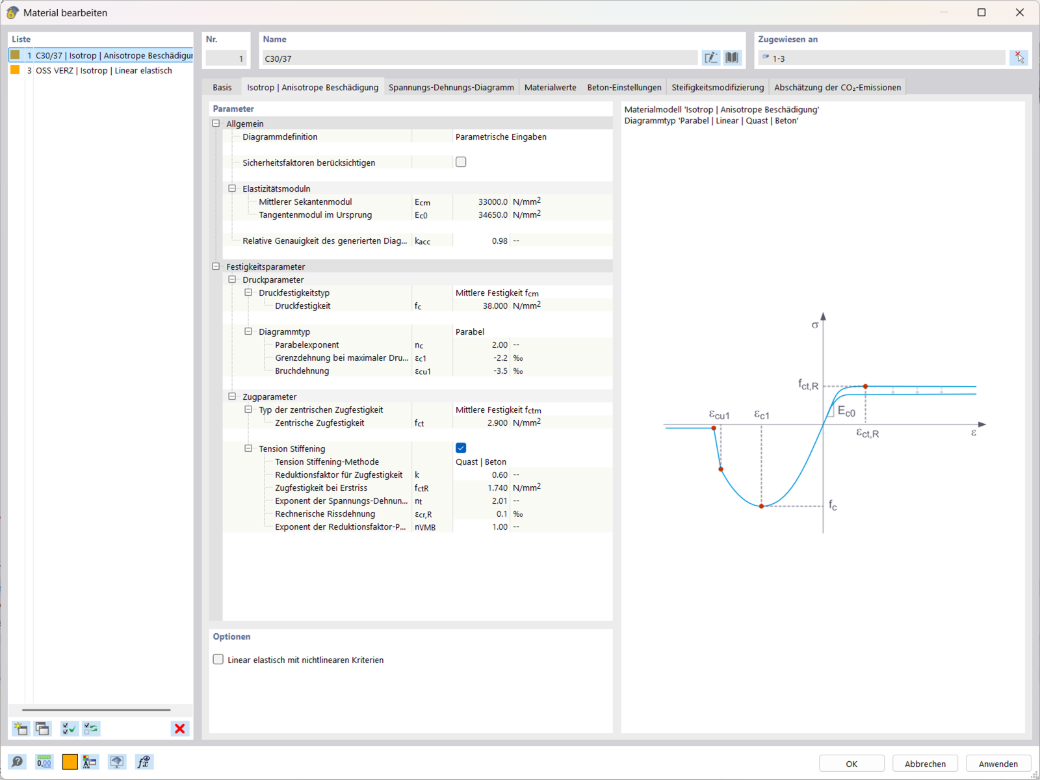1040x780 pixels.
Task: Collapse the Allgemein section
Action: [216, 123]
